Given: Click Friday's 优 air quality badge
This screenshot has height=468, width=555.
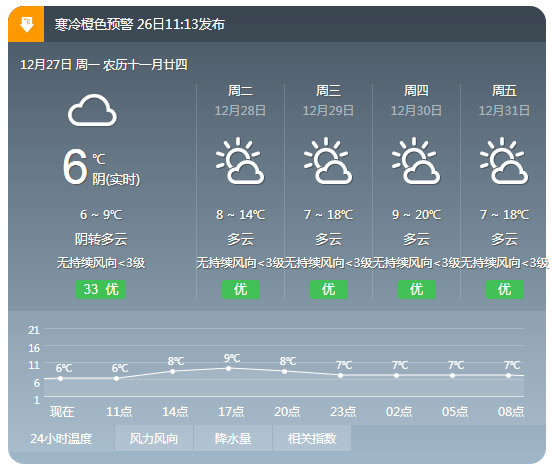Looking at the screenshot, I should 505,289.
